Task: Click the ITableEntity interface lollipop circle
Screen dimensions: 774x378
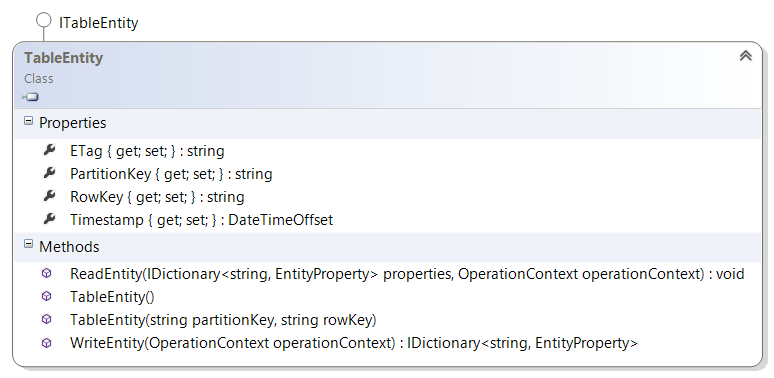Action: click(44, 21)
